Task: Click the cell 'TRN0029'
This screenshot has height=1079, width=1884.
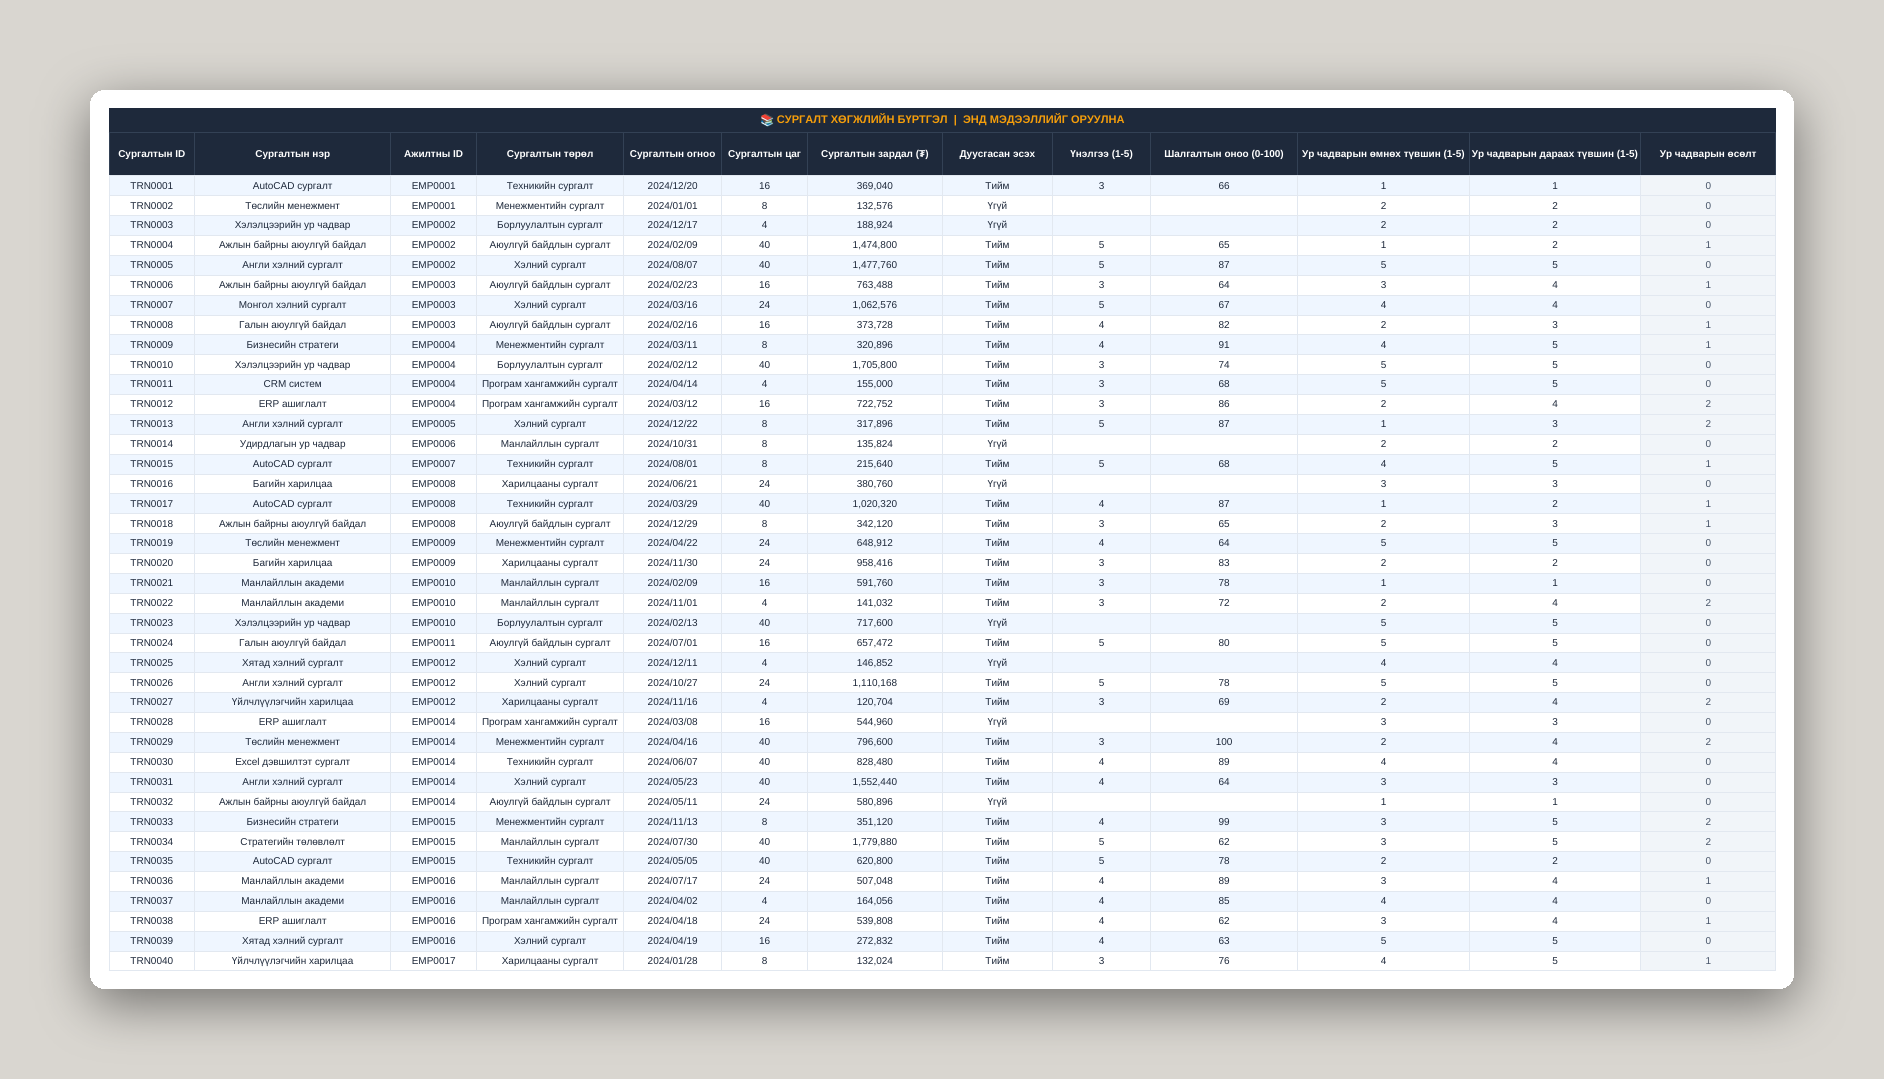Action: pos(152,742)
